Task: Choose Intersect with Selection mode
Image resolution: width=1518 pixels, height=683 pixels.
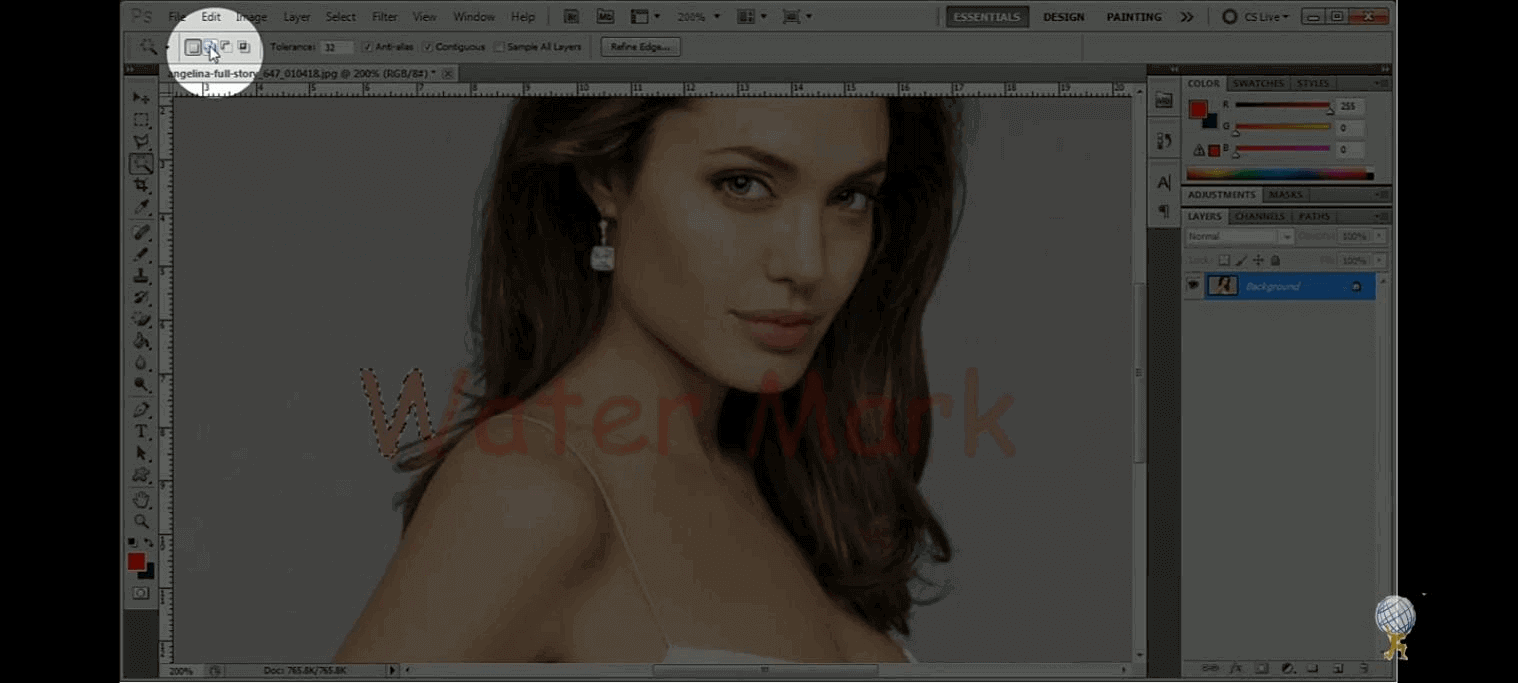Action: click(243, 47)
